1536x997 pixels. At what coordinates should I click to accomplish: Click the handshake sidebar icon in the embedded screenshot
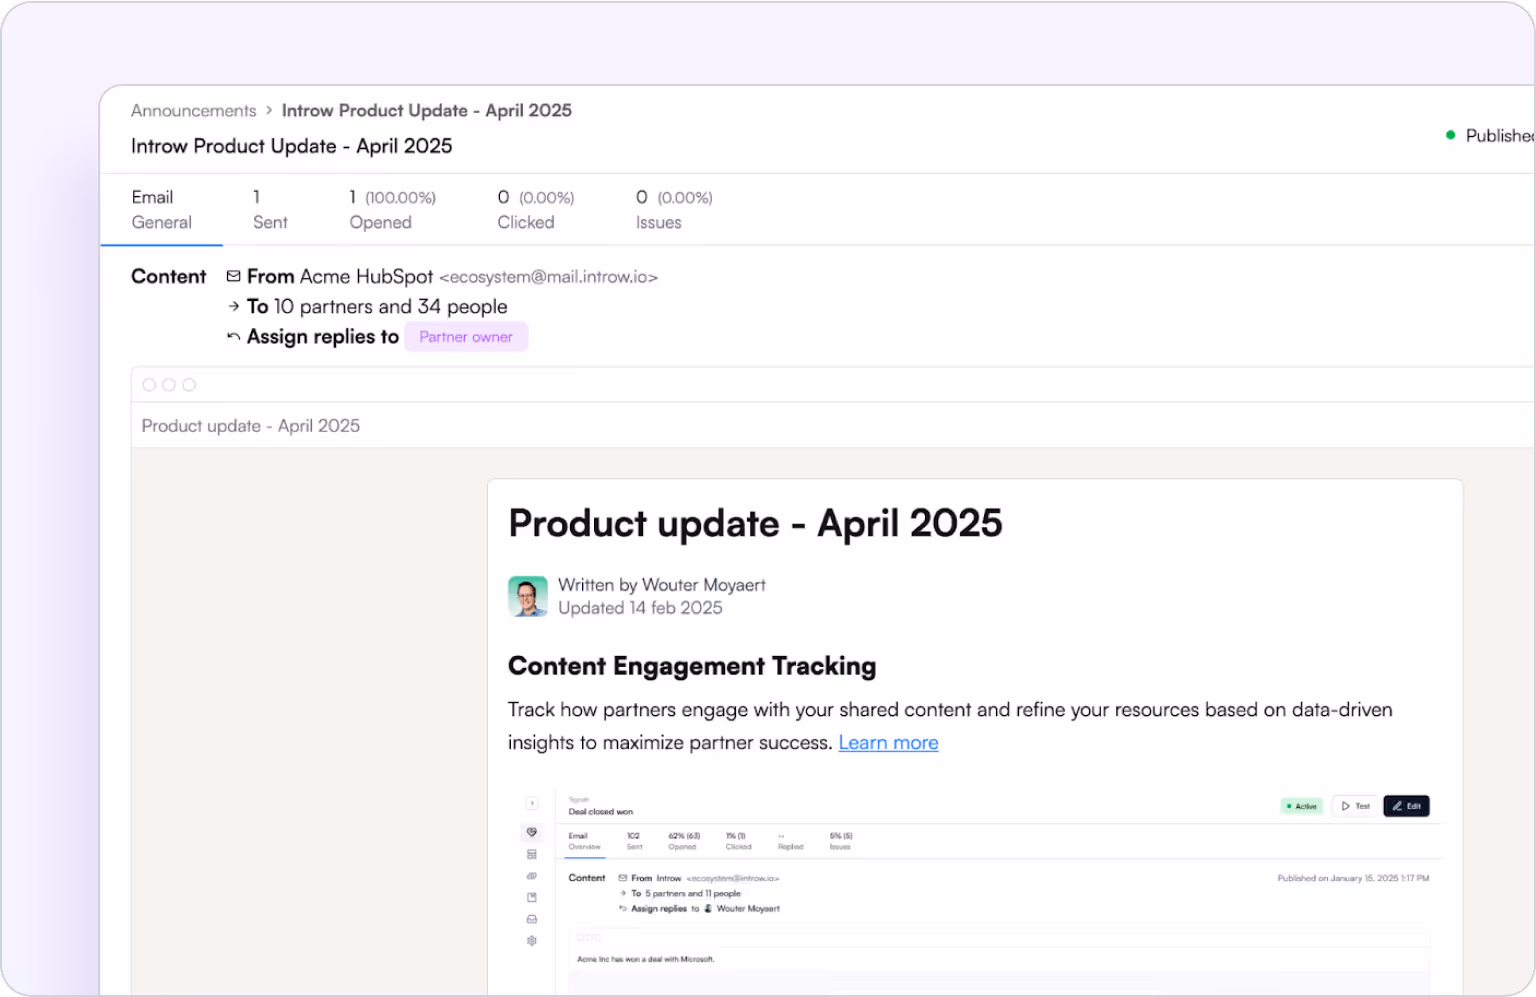(x=532, y=832)
